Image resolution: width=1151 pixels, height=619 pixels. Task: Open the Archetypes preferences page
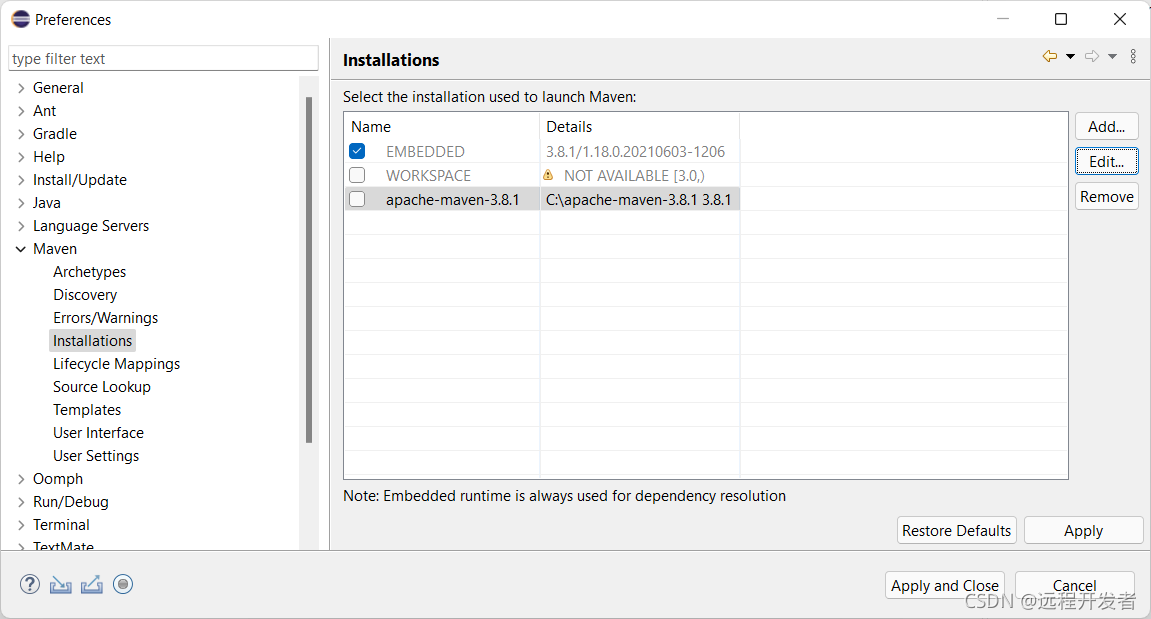[x=90, y=272]
